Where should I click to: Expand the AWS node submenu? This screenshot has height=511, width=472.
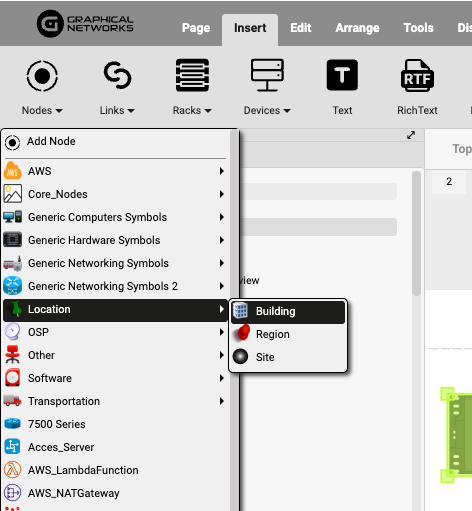[115, 171]
